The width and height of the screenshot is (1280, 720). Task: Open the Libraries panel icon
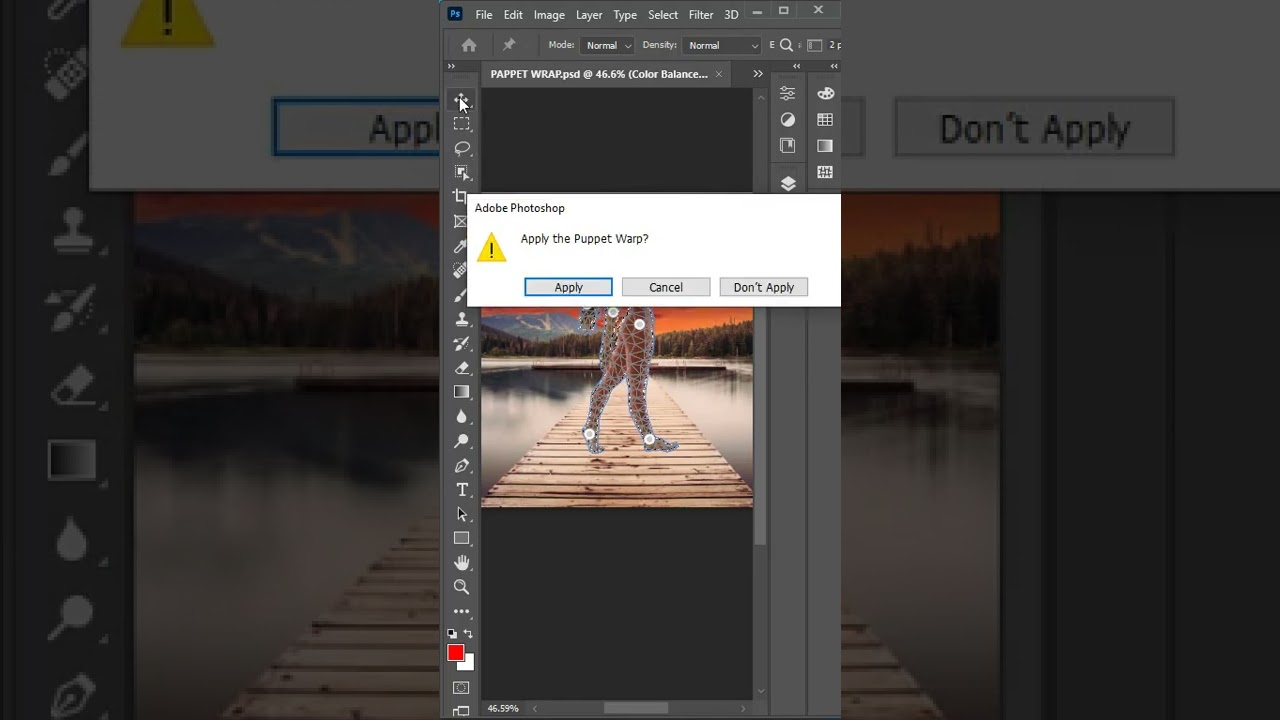click(x=788, y=146)
